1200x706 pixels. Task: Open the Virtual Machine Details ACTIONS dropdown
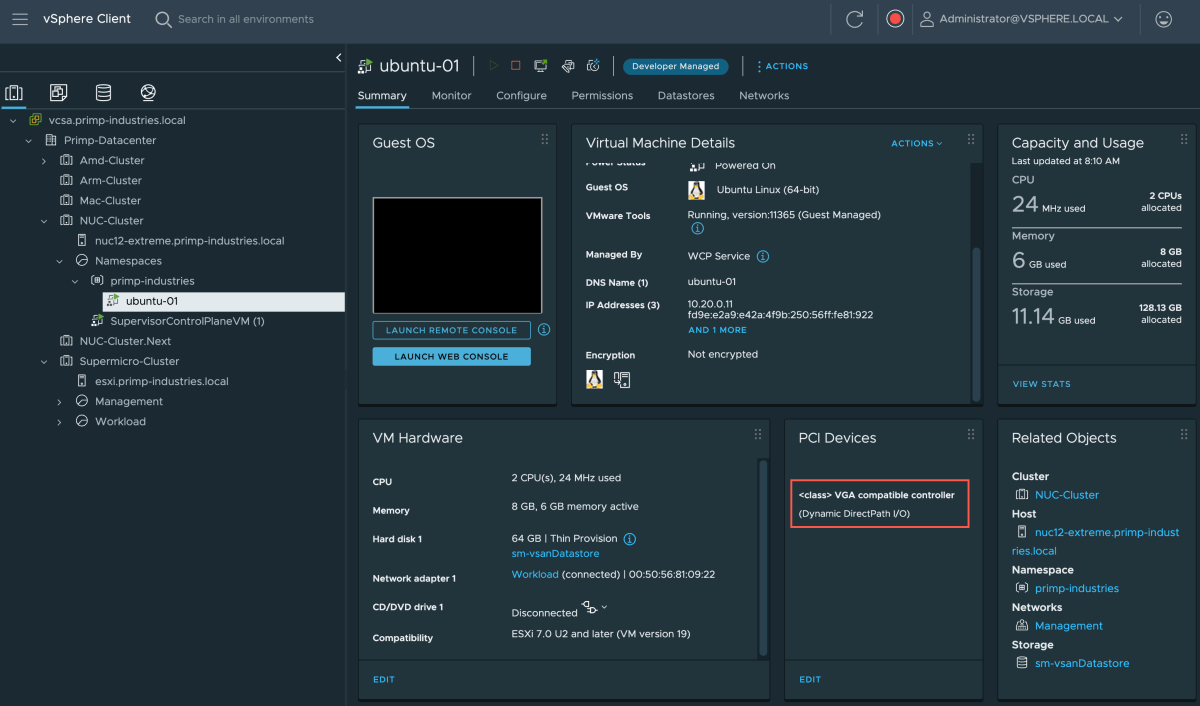point(917,143)
